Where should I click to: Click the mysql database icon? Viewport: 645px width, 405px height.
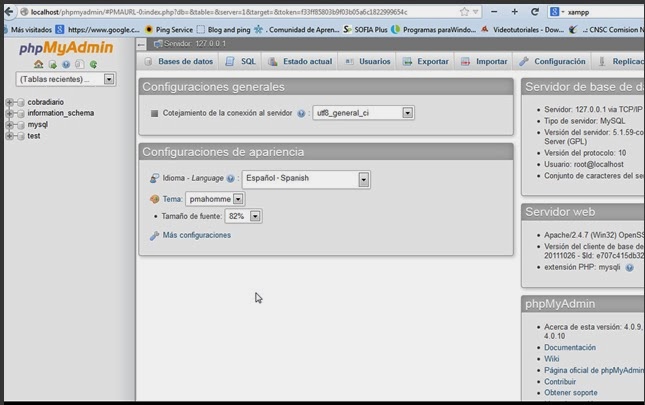pos(21,125)
